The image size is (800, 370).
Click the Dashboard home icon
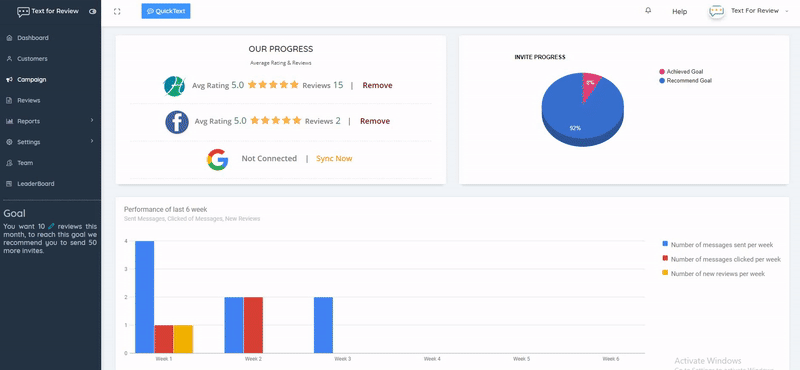click(9, 38)
